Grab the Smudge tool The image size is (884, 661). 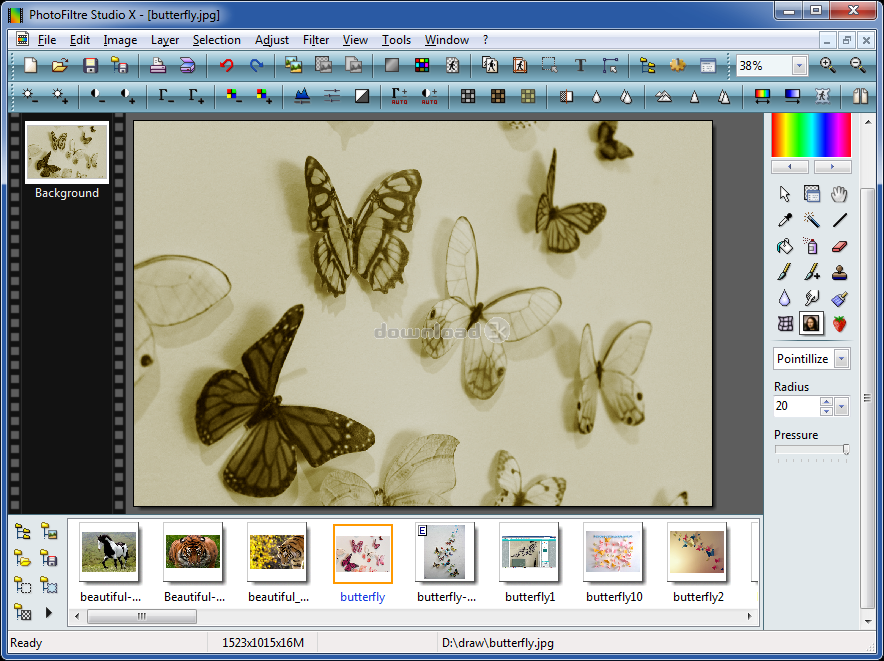pyautogui.click(x=812, y=297)
